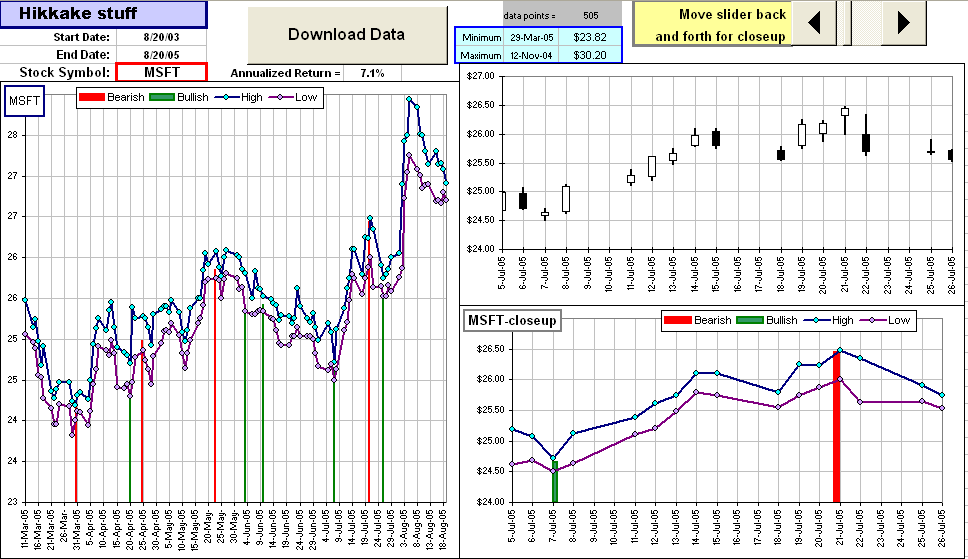Select the Maximum price $30.20 cell
The height and width of the screenshot is (559, 968).
click(x=590, y=55)
